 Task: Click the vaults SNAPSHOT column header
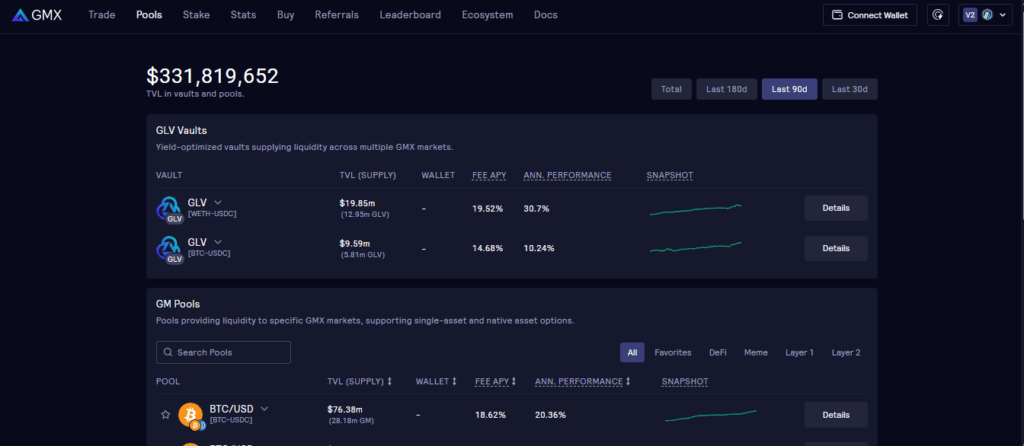click(669, 175)
